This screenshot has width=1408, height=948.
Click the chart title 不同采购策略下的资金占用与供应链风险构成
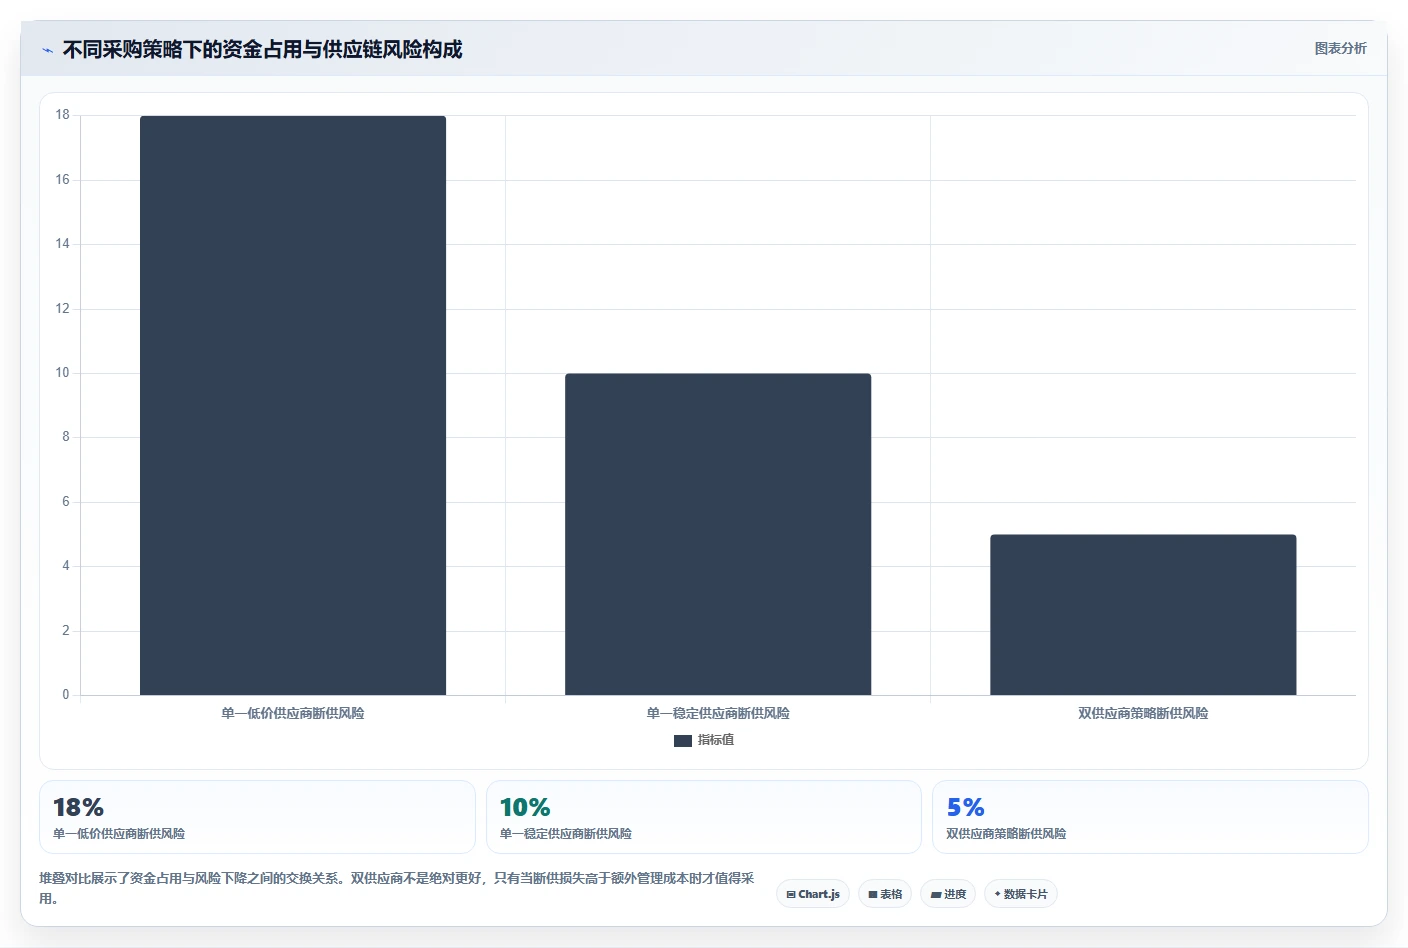click(263, 49)
